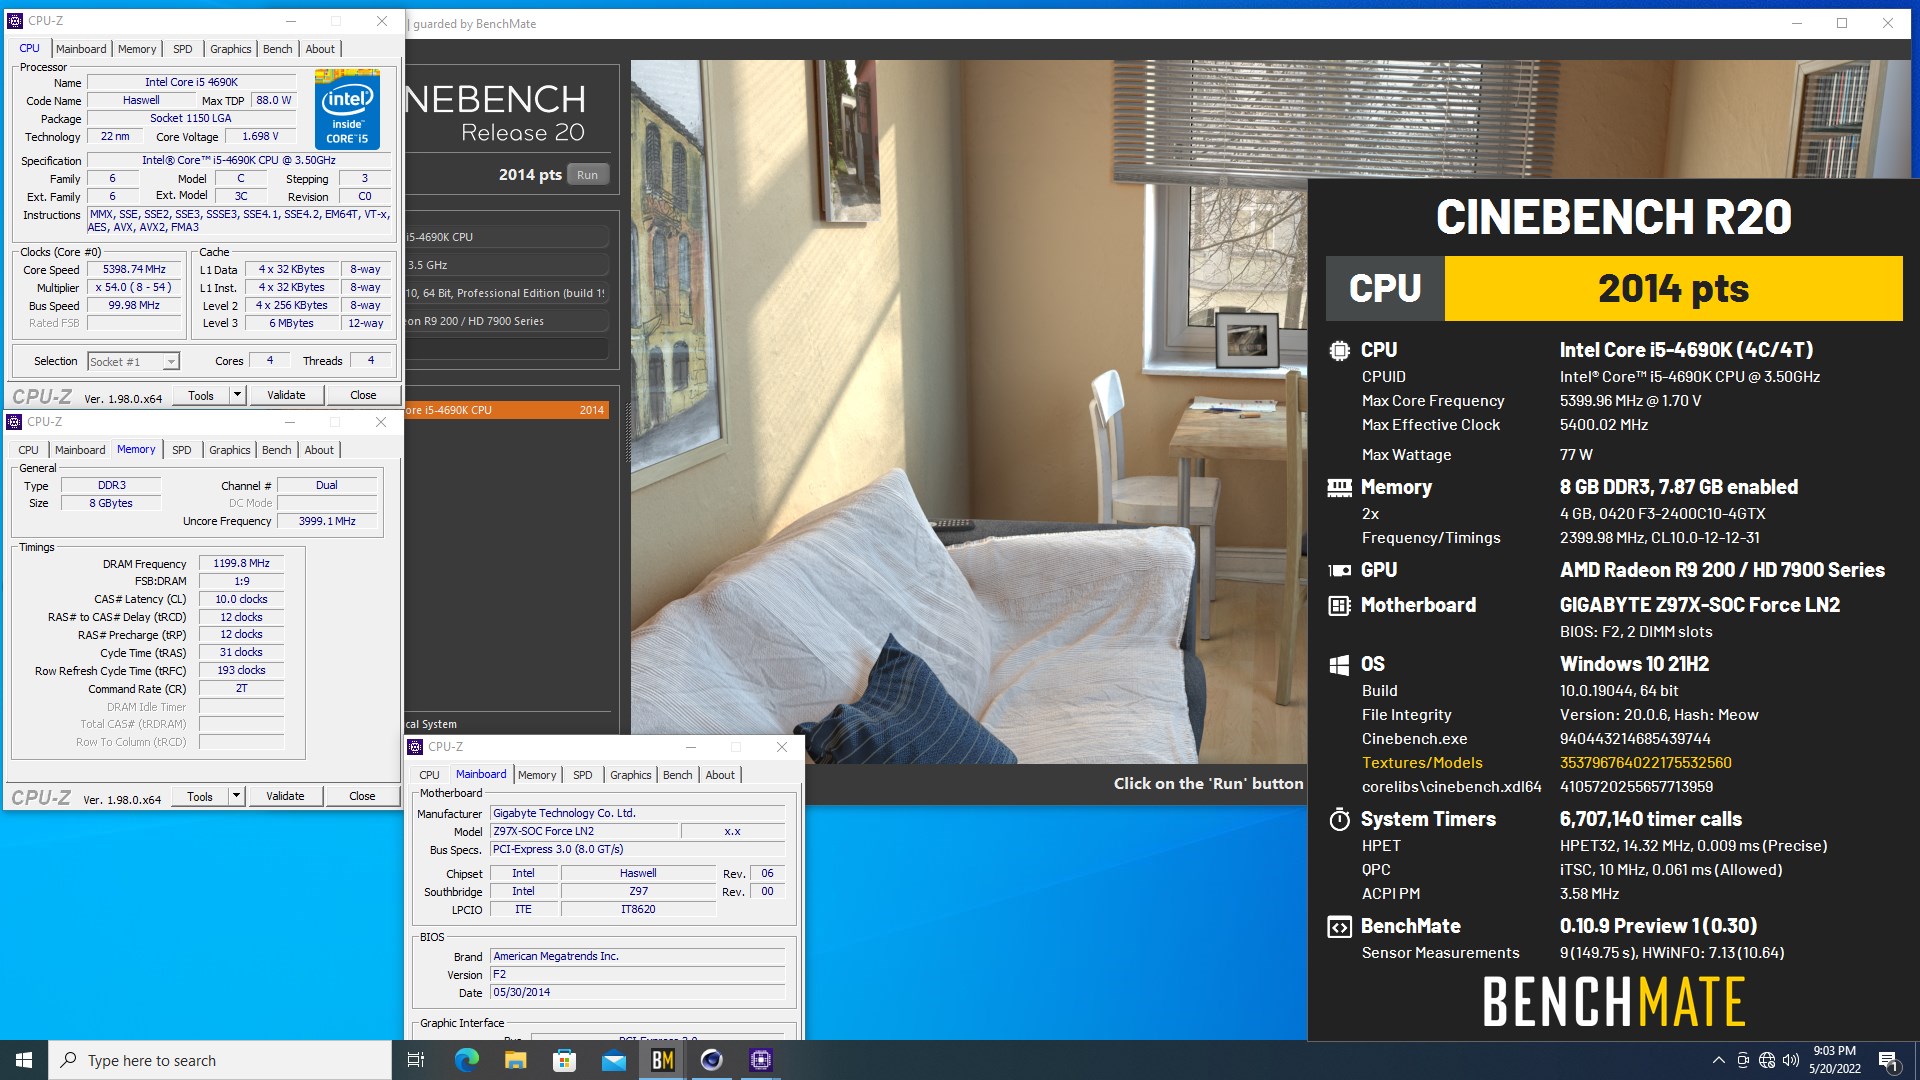Expand Tools dropdown arrow in top CPU-Z
The image size is (1920, 1080).
[237, 395]
